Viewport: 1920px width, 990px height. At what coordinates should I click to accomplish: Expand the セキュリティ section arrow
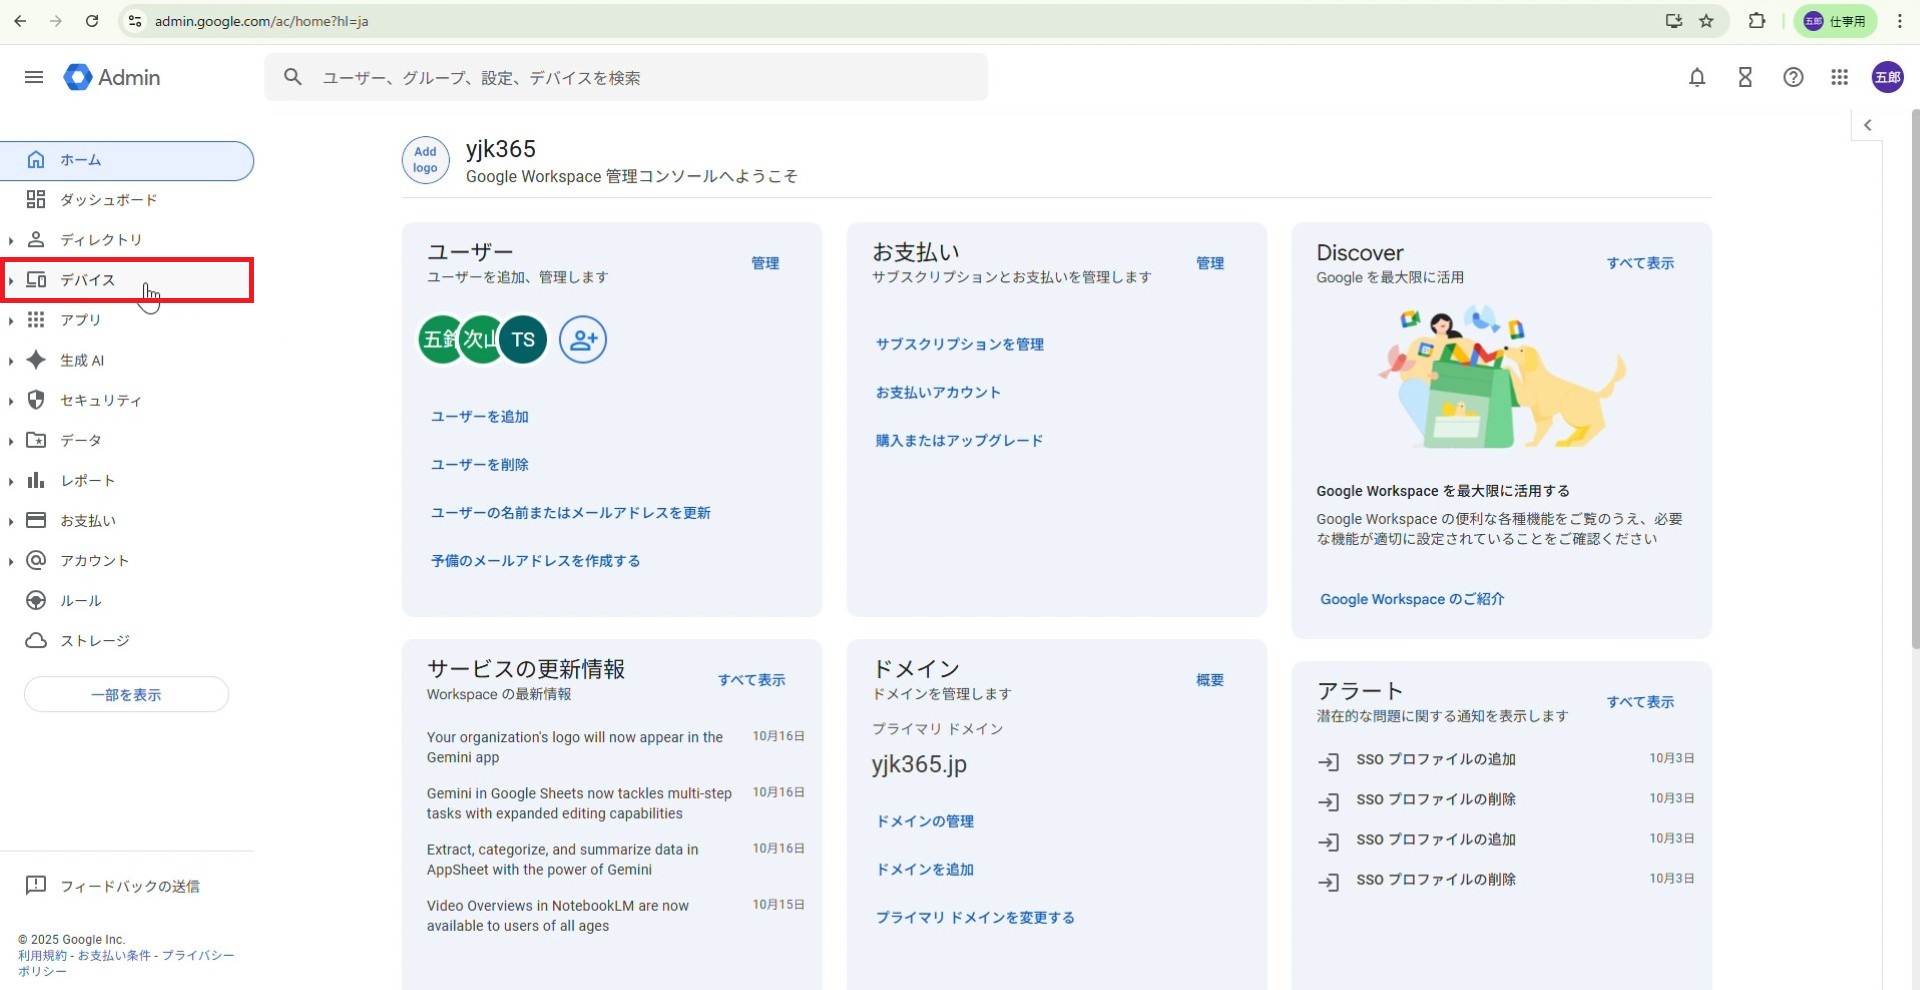(x=11, y=401)
